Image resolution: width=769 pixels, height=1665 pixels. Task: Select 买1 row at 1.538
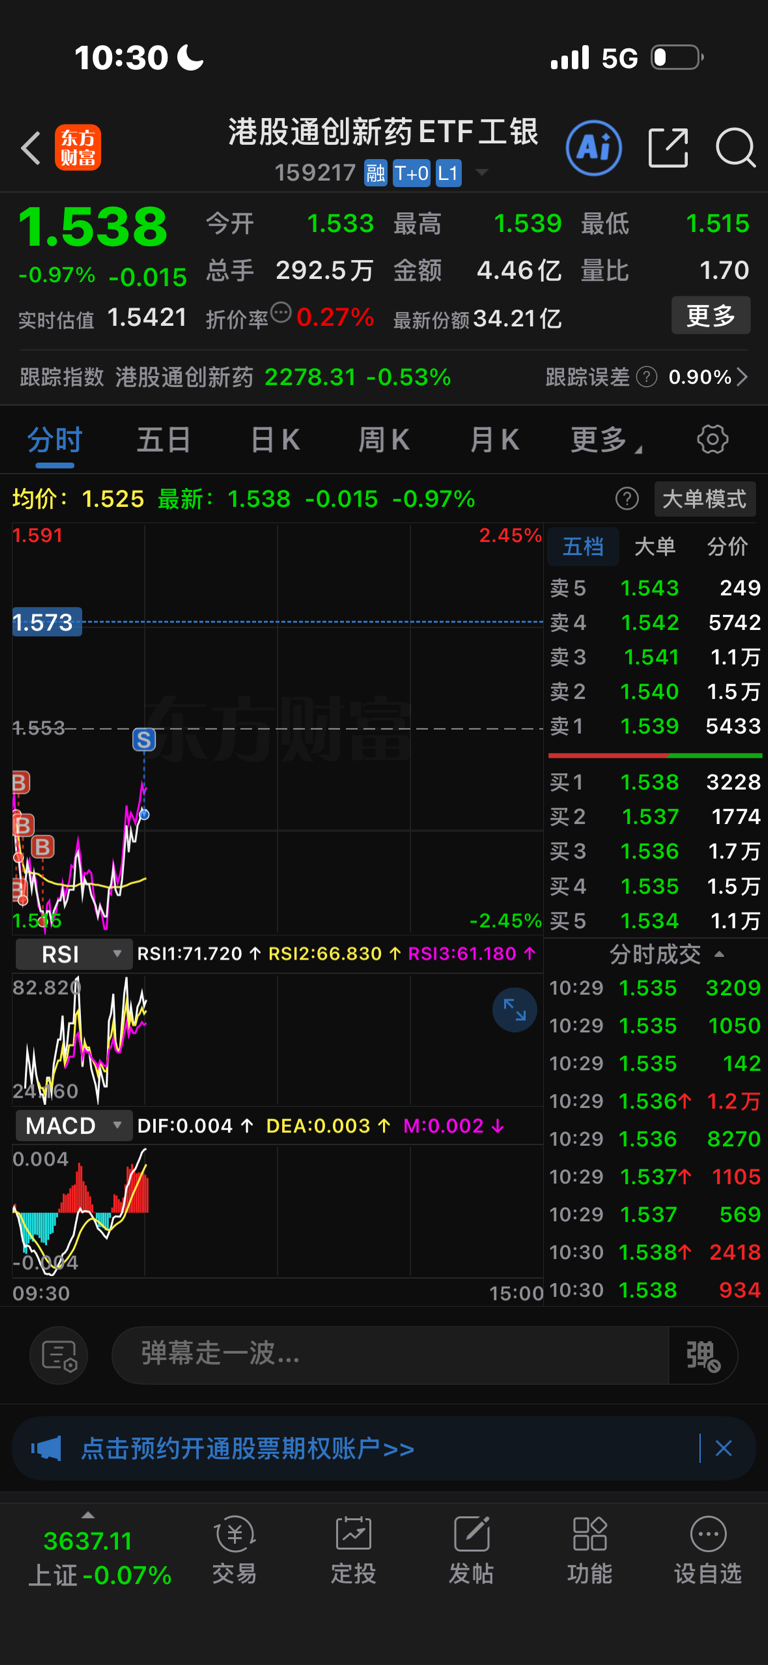(655, 782)
